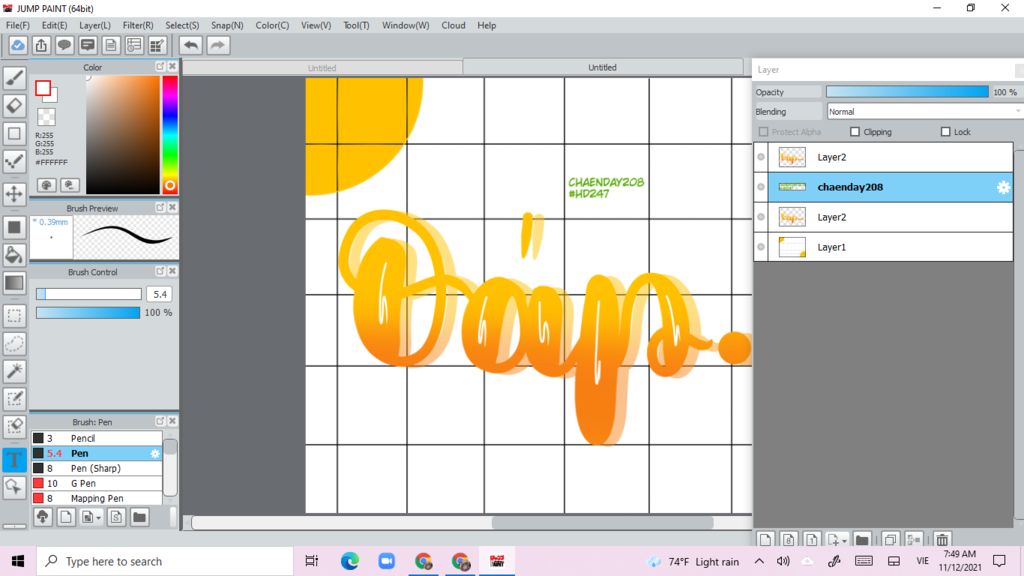This screenshot has height=576, width=1024.
Task: Add a layer folder in Layer panel
Action: point(862,539)
